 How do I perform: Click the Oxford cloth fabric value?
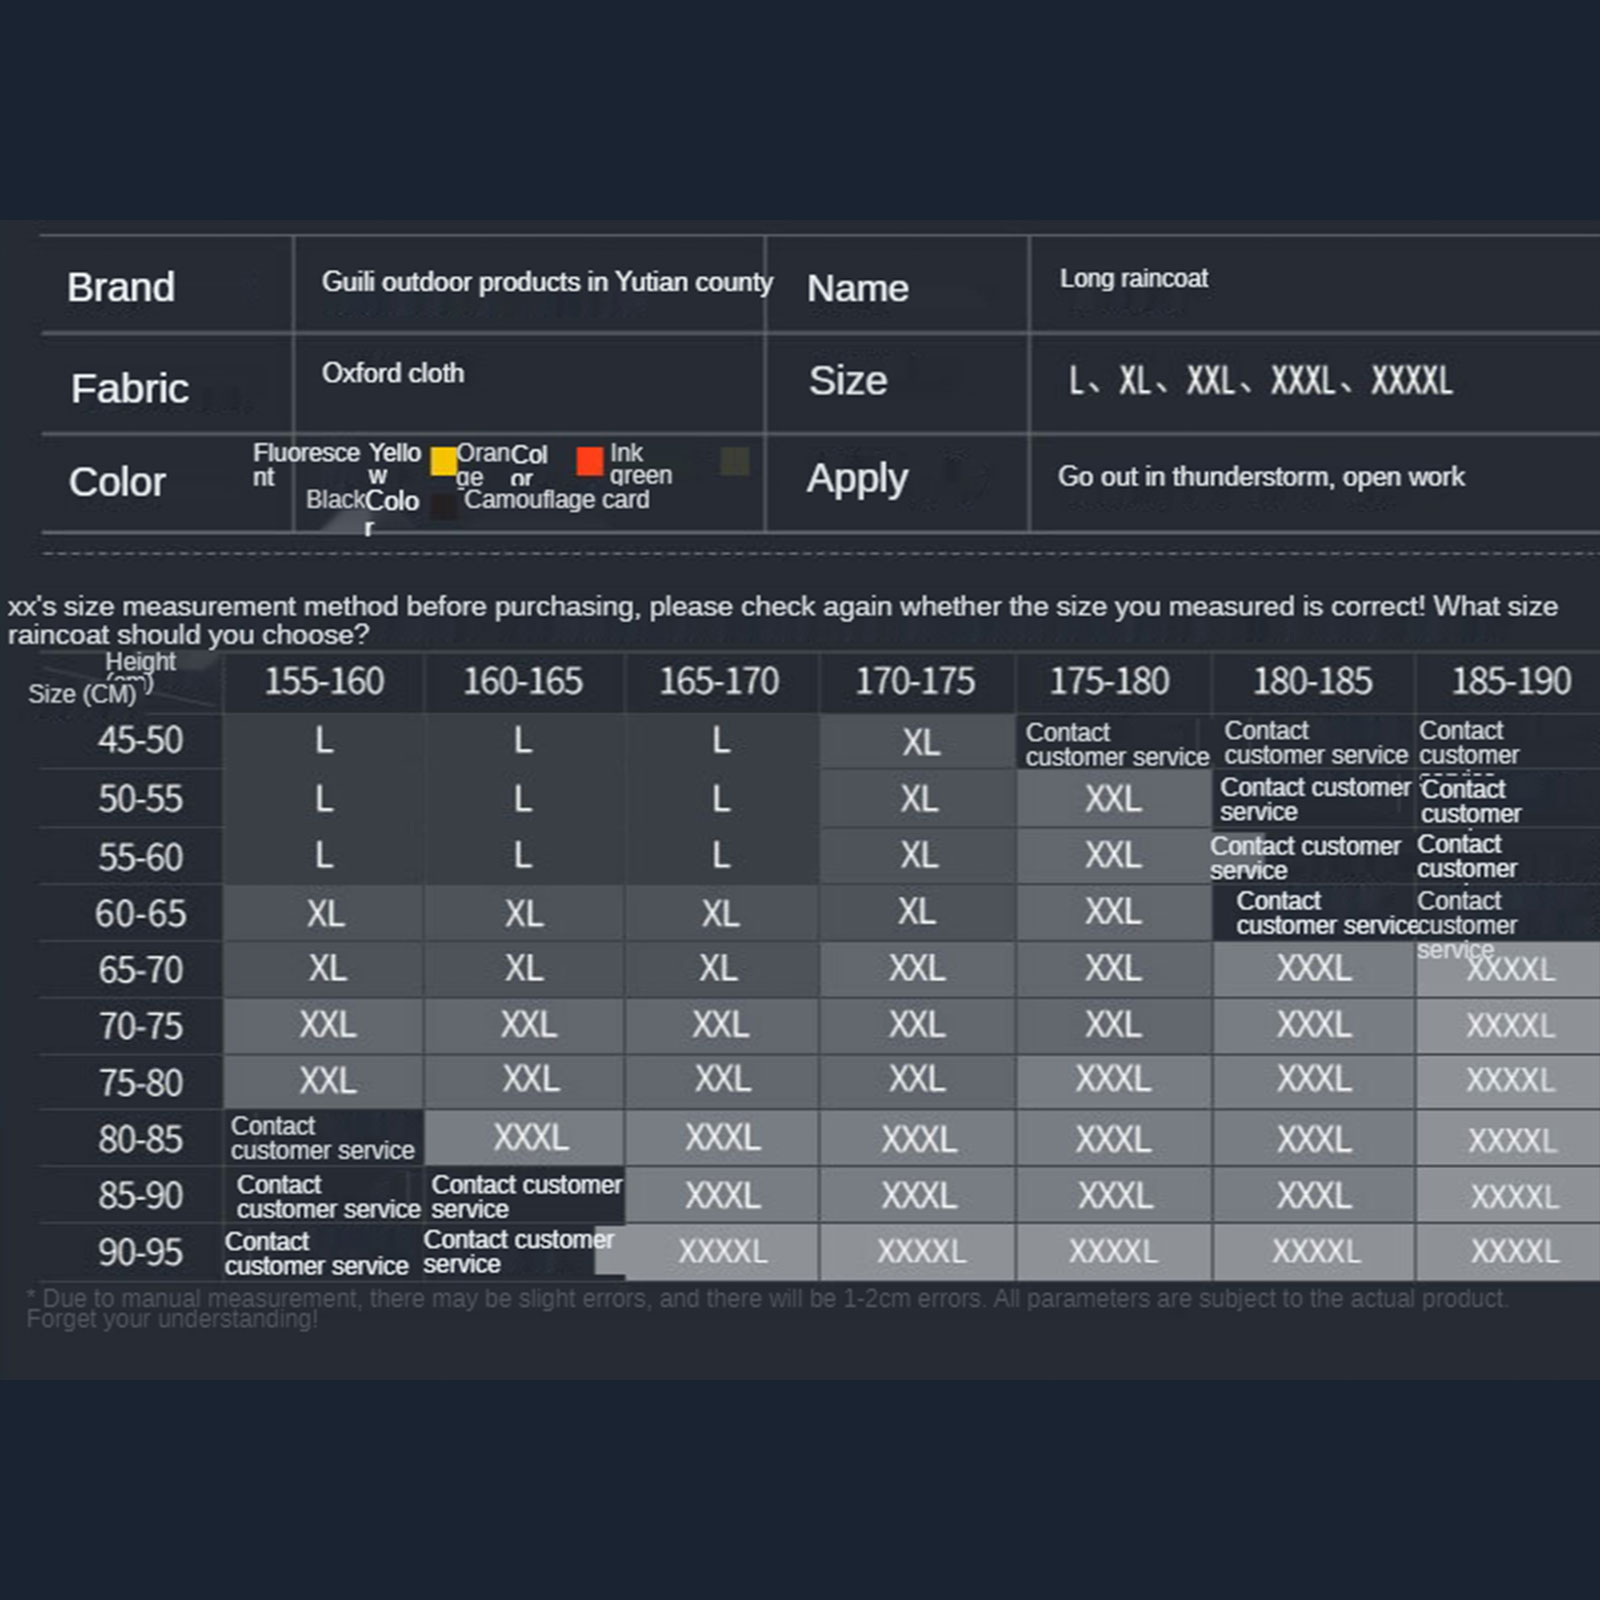[x=393, y=373]
